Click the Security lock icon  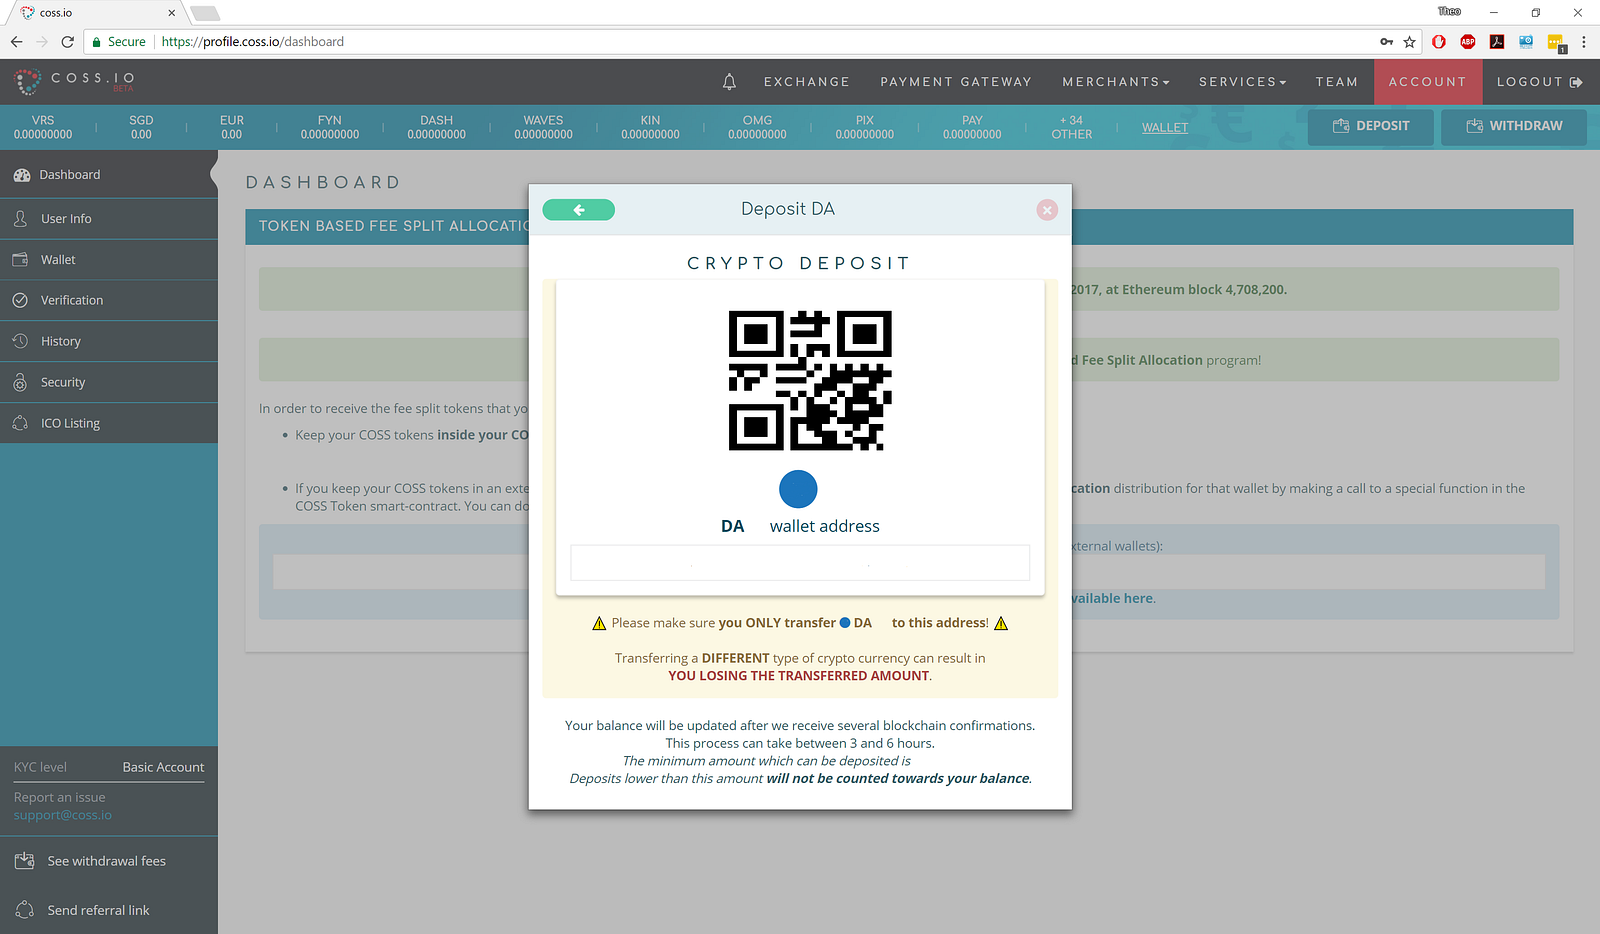[x=20, y=382]
